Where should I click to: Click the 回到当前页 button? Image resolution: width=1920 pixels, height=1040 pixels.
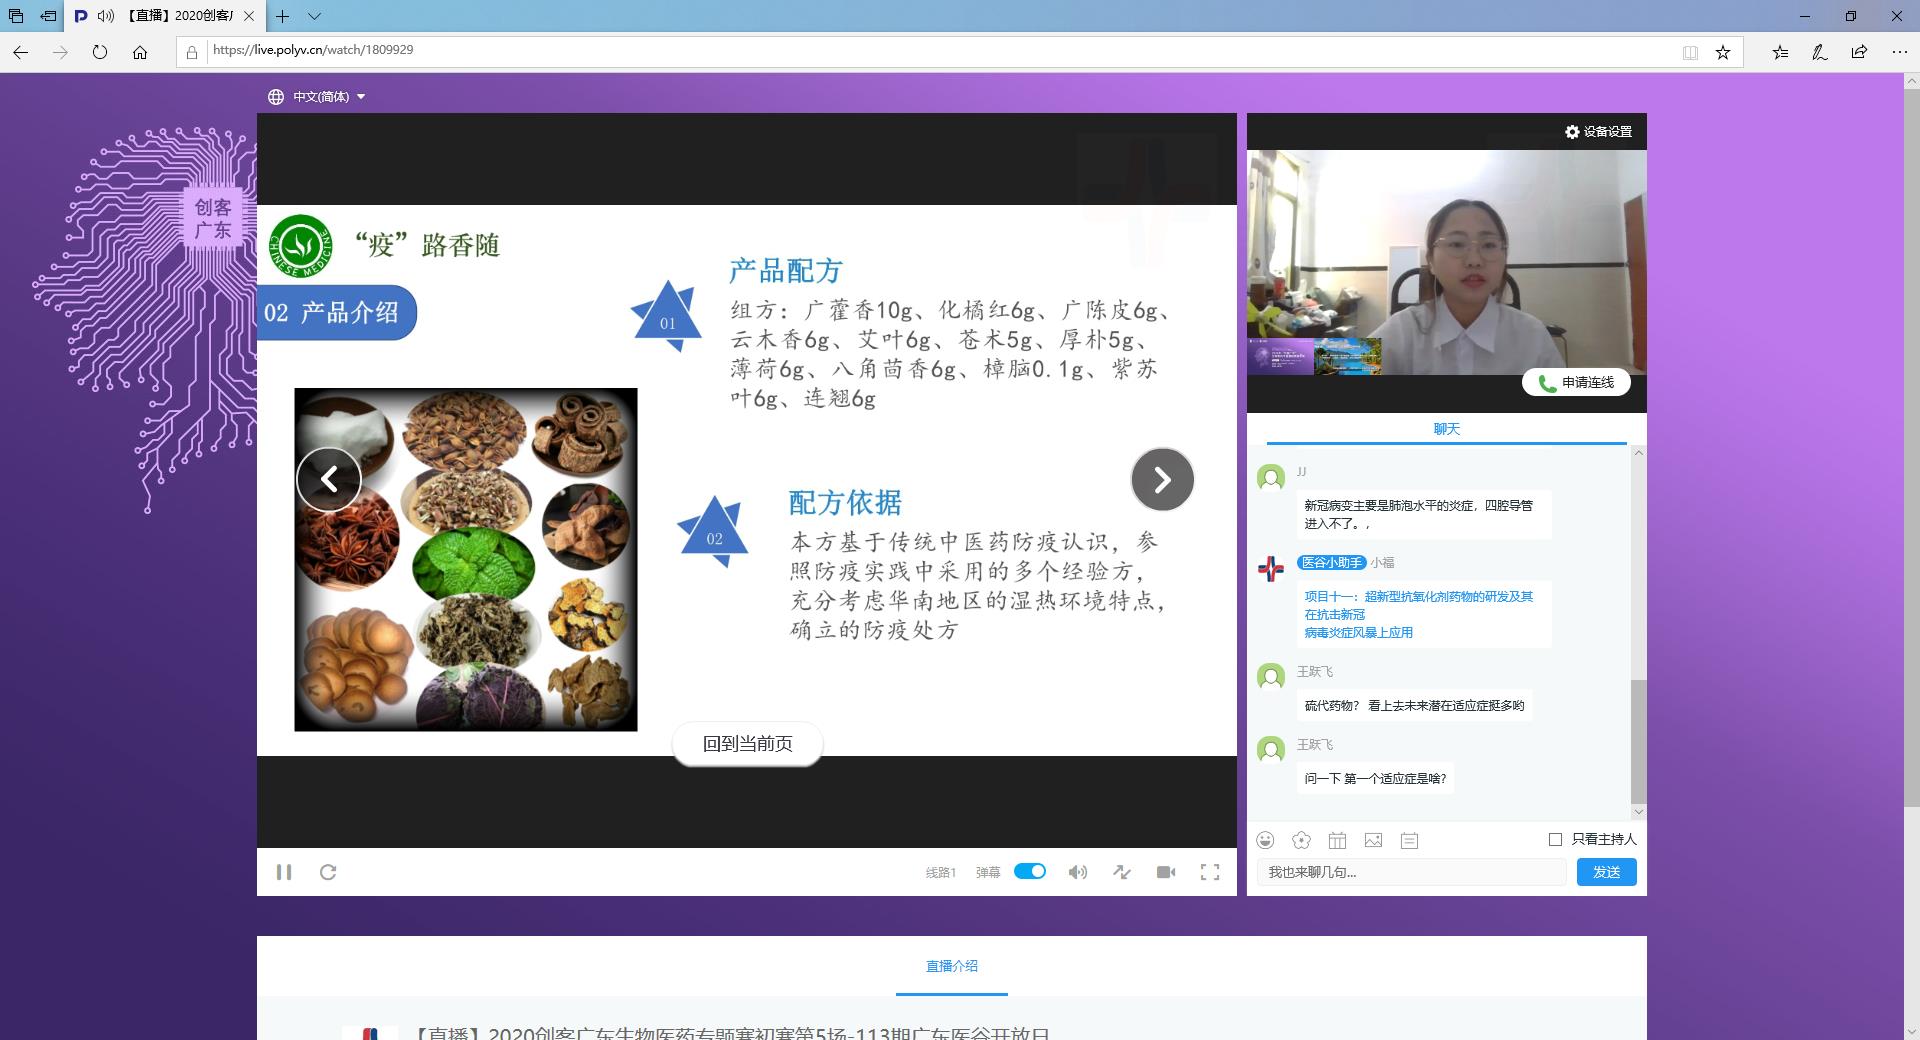coord(747,744)
